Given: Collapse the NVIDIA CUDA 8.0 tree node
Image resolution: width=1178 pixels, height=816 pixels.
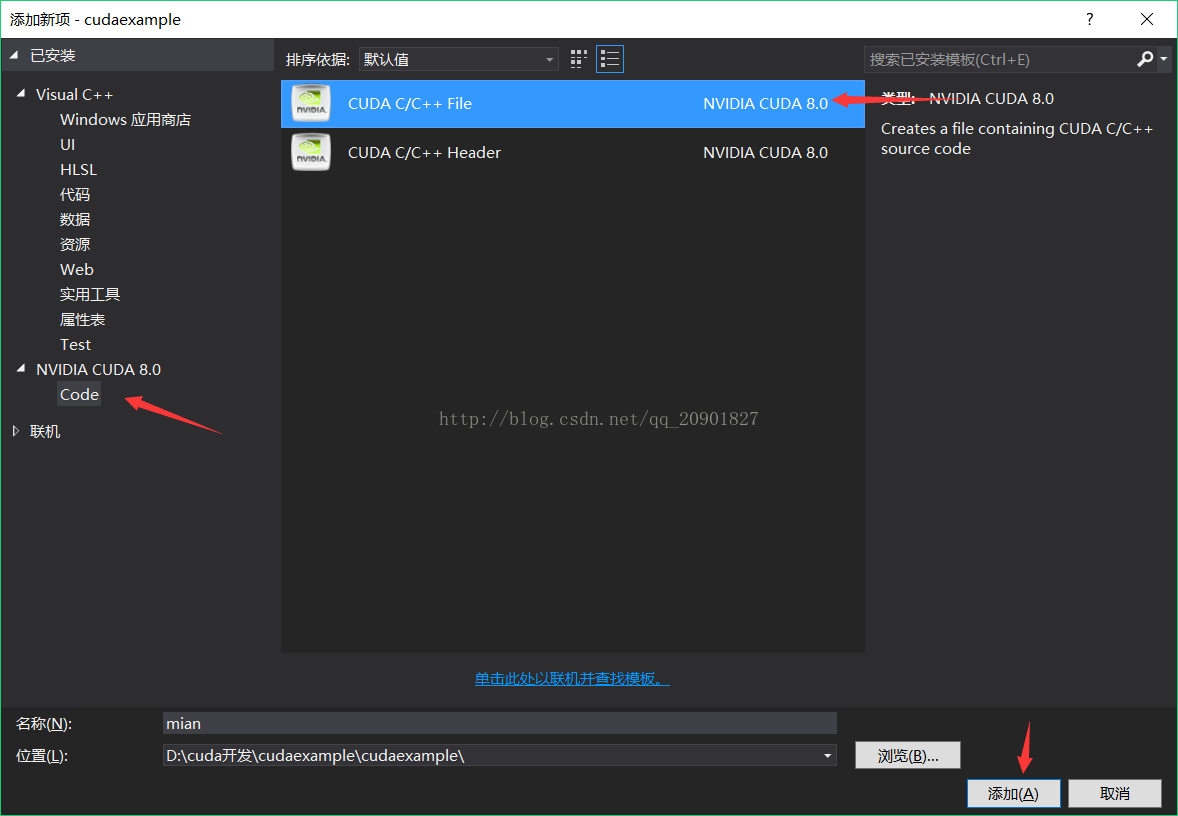Looking at the screenshot, I should pyautogui.click(x=20, y=369).
